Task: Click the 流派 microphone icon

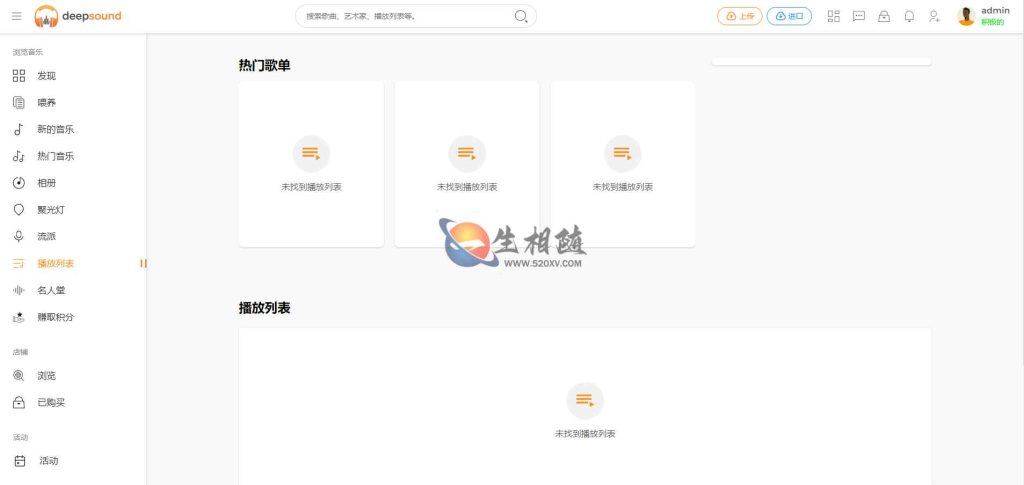Action: tap(19, 236)
